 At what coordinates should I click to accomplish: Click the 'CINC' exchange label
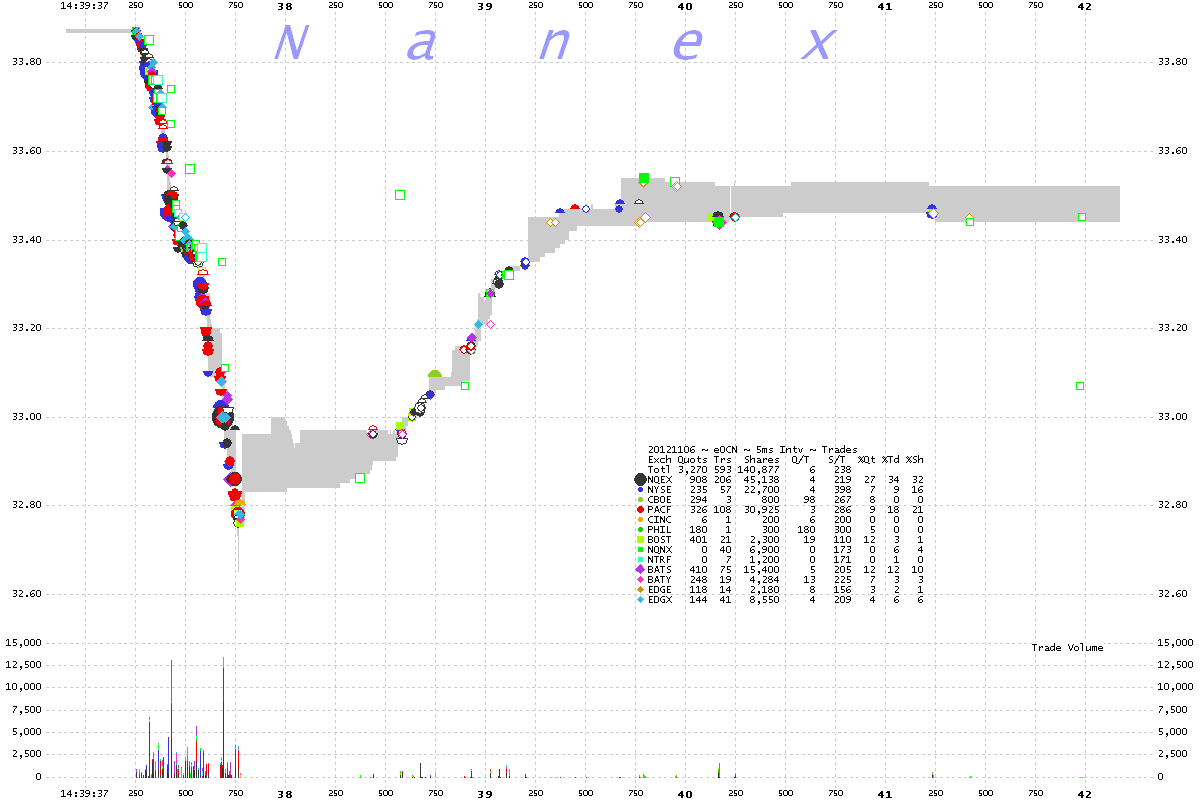click(x=660, y=520)
